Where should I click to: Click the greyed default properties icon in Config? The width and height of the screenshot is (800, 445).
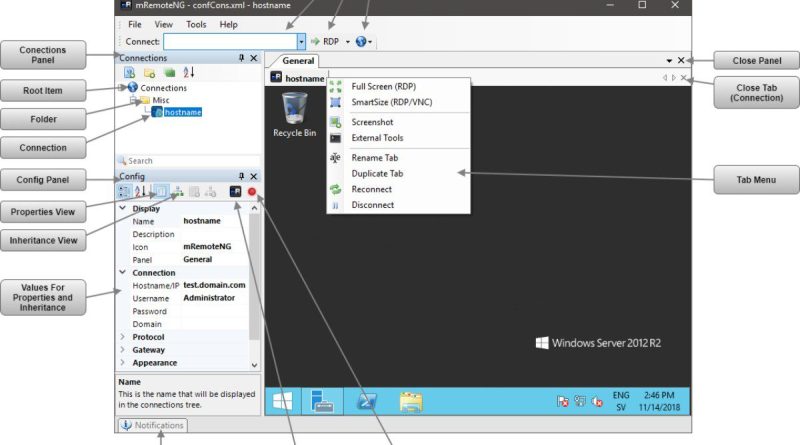[194, 191]
